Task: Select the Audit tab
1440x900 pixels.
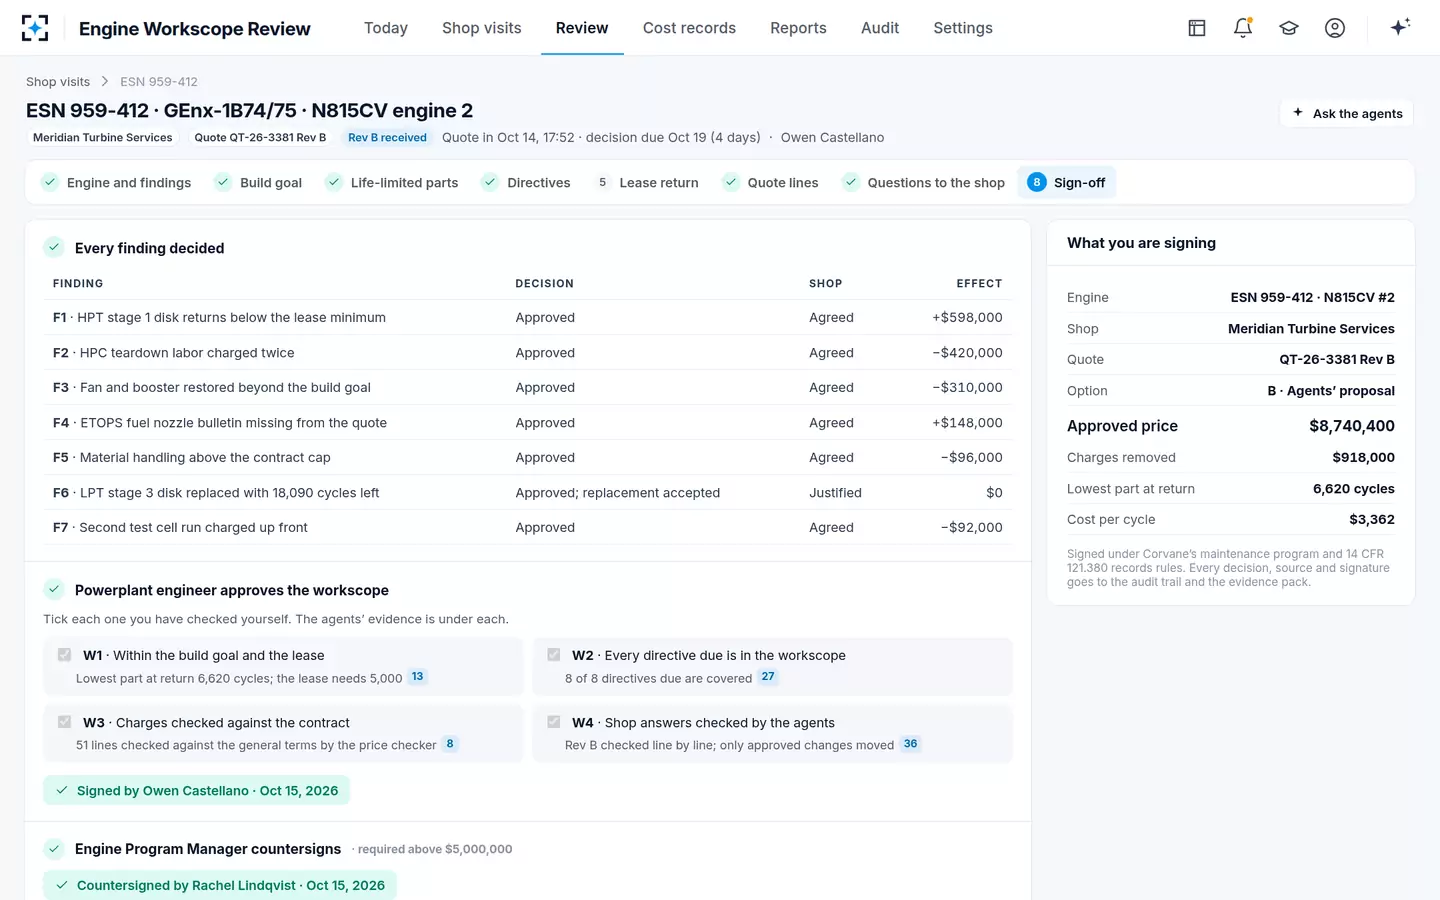Action: (x=880, y=28)
